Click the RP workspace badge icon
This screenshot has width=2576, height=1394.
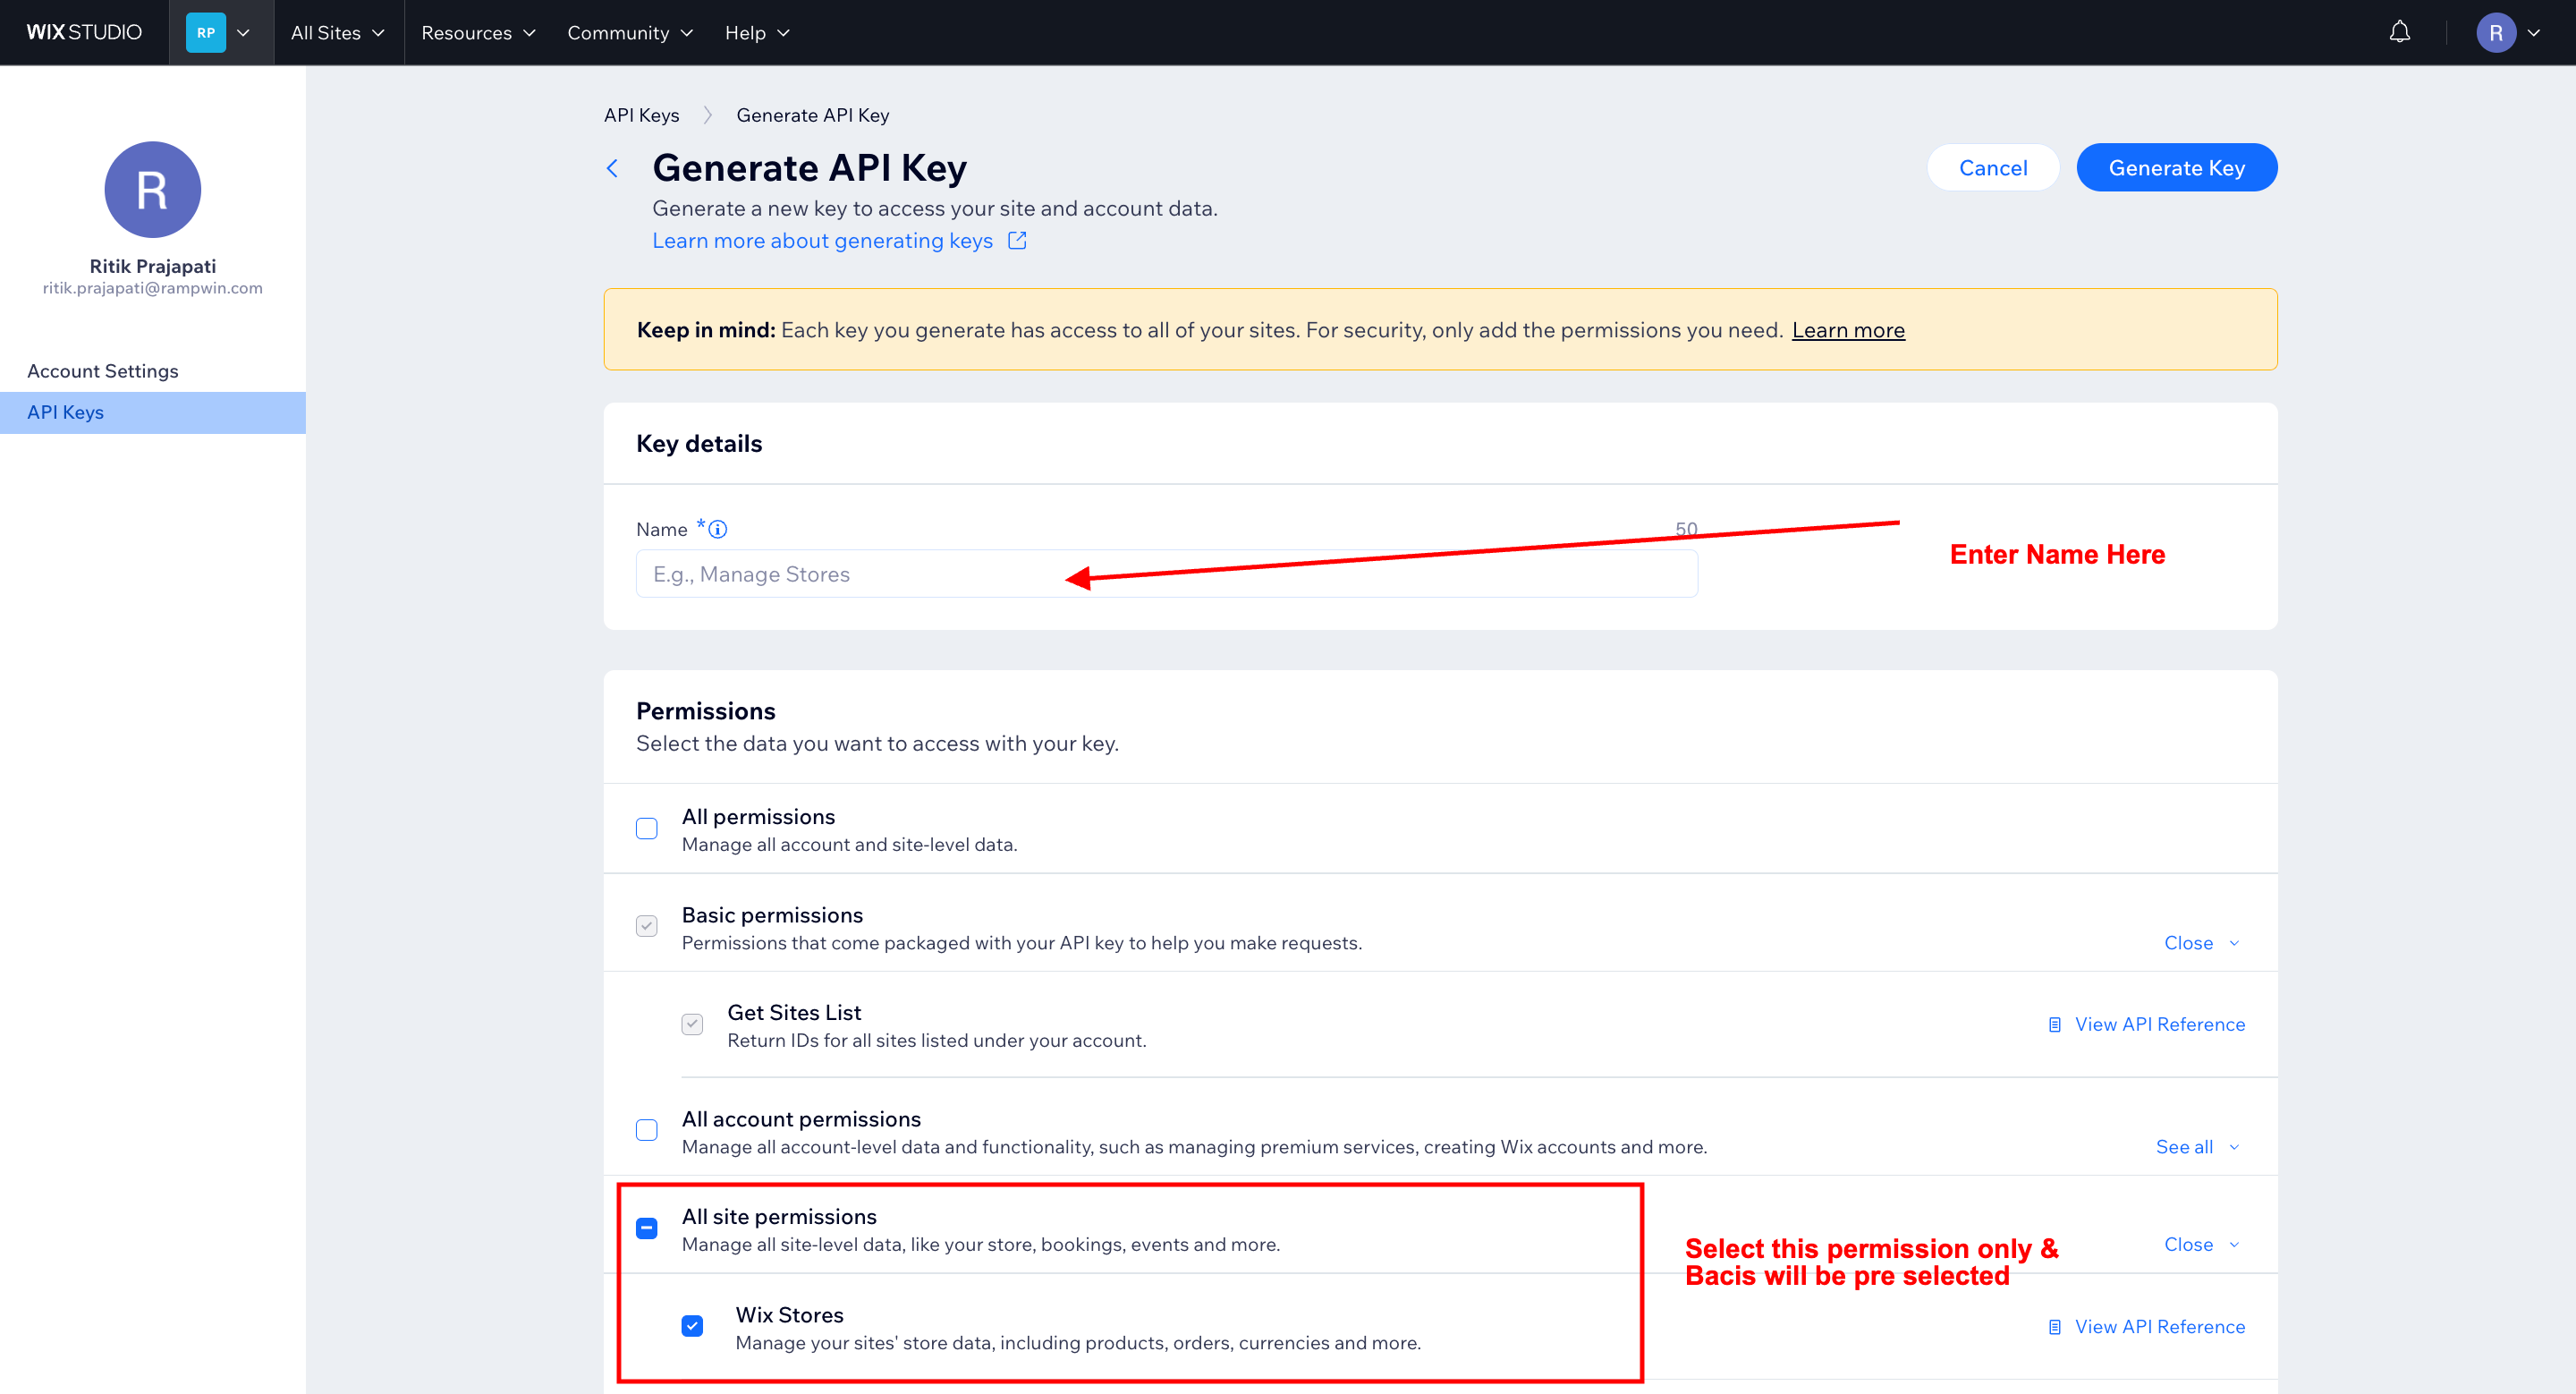(206, 32)
